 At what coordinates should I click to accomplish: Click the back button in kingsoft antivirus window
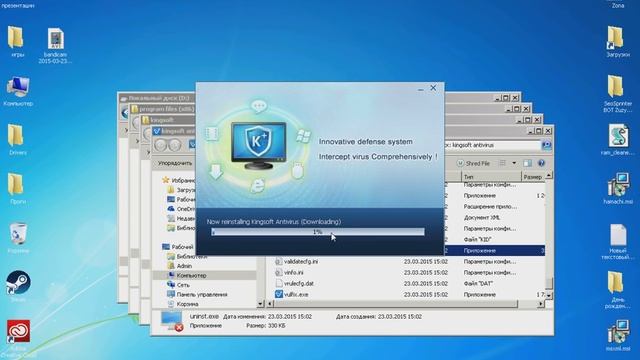click(x=161, y=145)
